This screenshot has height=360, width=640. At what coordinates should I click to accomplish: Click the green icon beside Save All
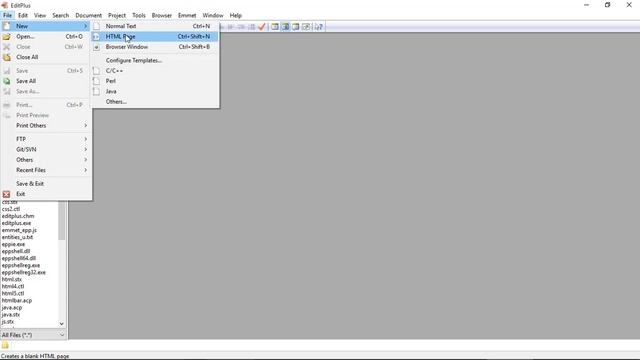pos(7,81)
